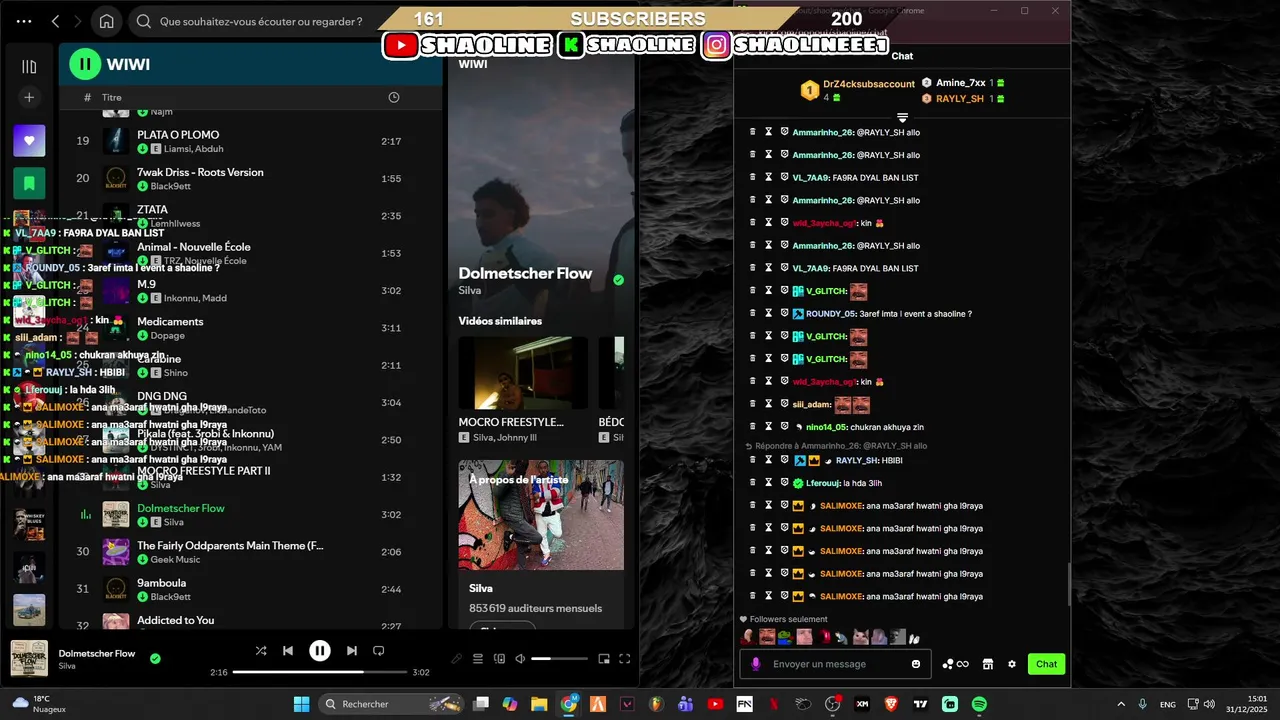The image size is (1280, 720).
Task: Open FL Studio from the taskbar
Action: 656,704
